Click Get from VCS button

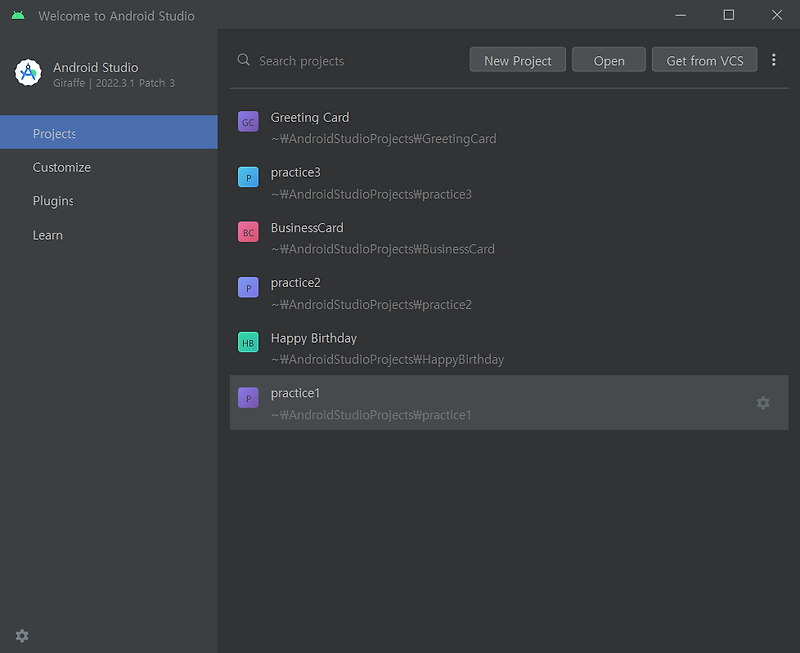click(x=704, y=60)
